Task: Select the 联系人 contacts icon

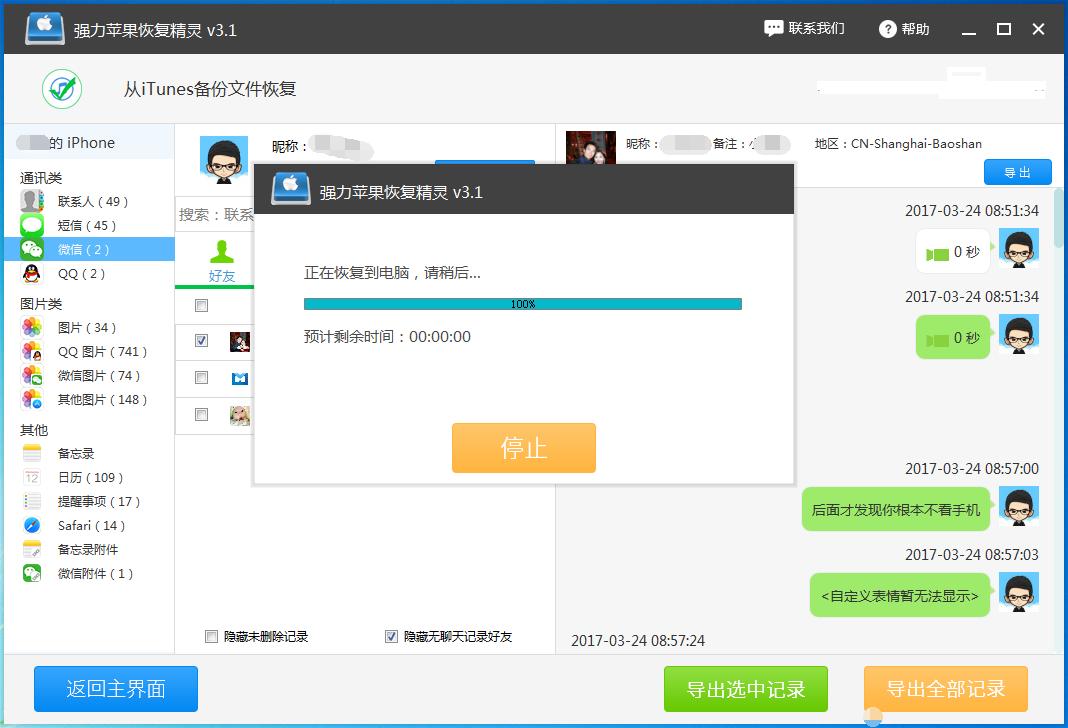Action: coord(30,200)
